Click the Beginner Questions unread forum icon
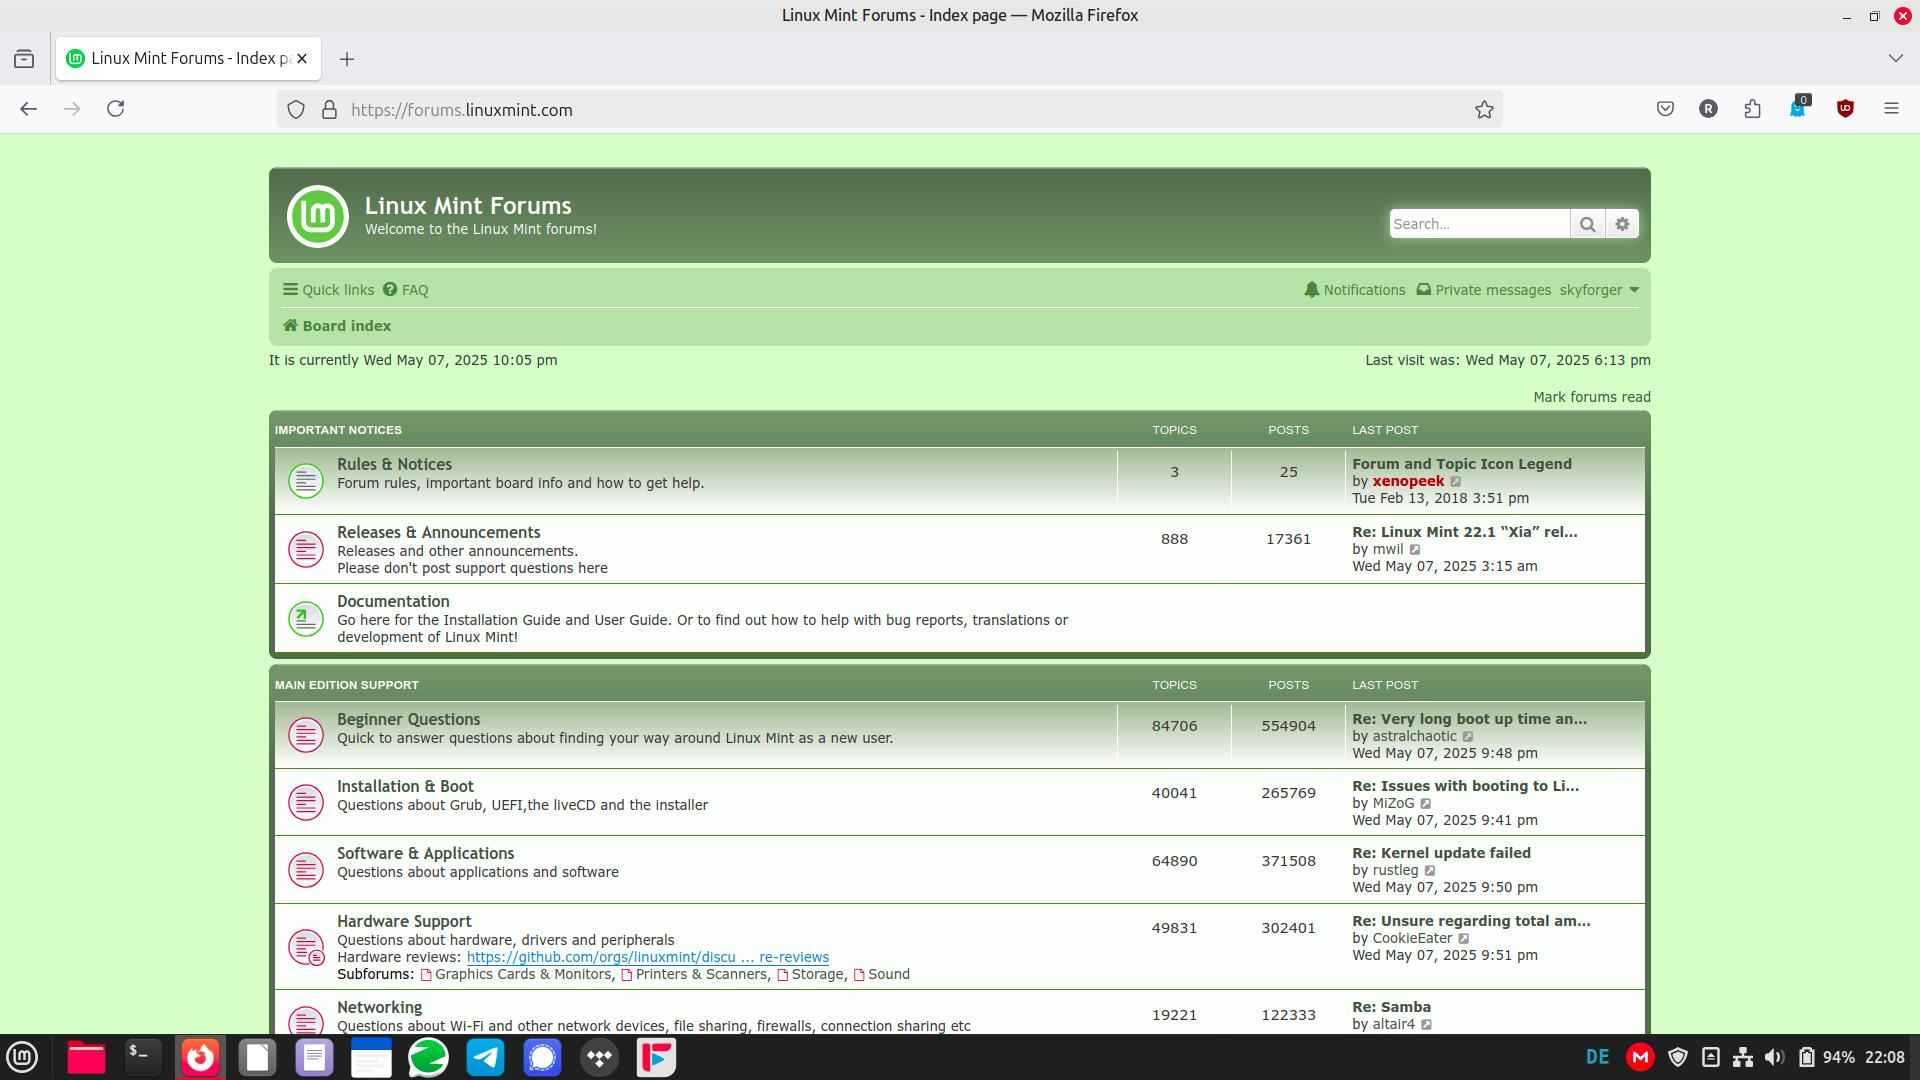Screen dimensions: 1920x1080 (306, 735)
